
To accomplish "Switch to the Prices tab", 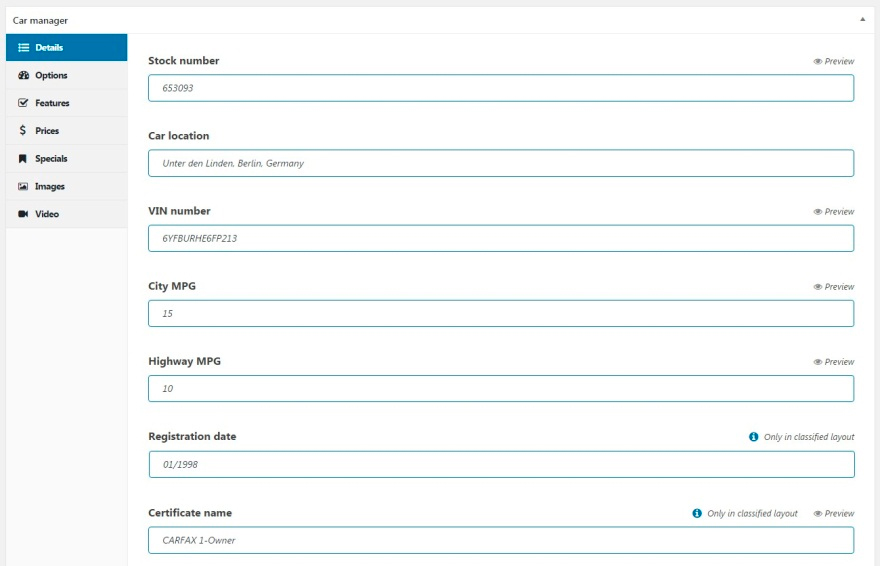I will [x=47, y=131].
